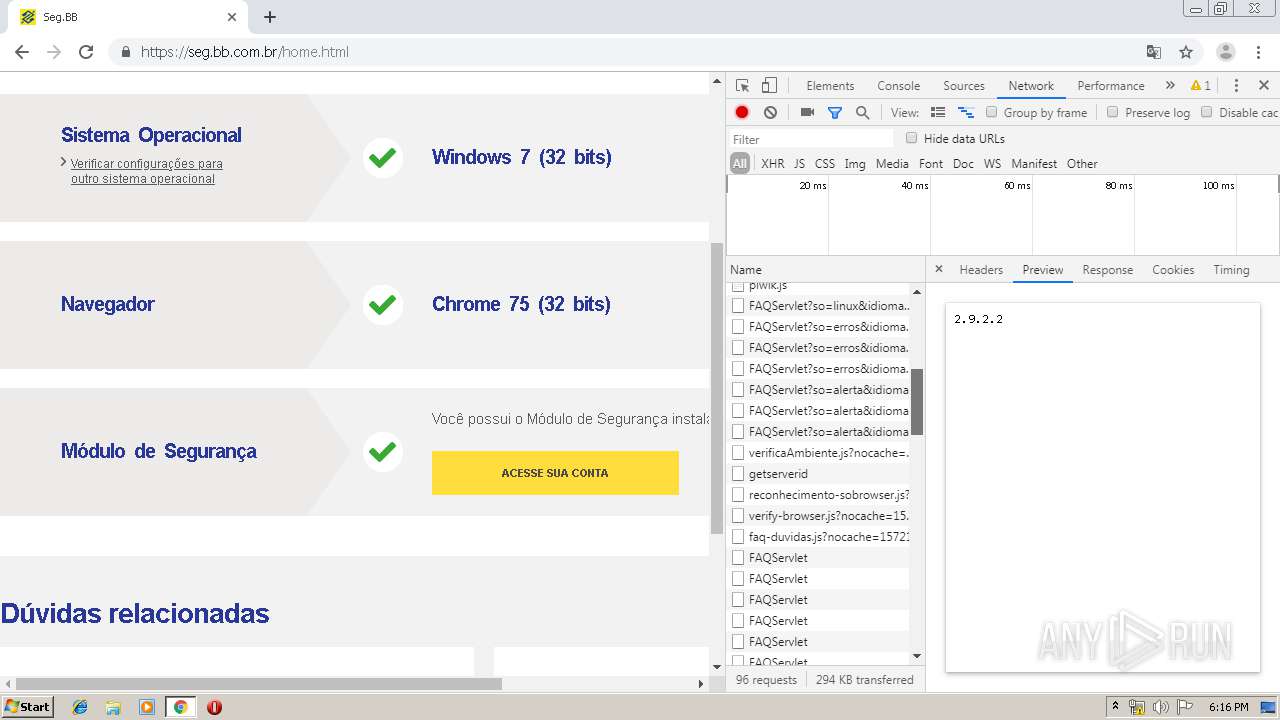Filter requests by Img type
This screenshot has width=1280, height=720.
coord(855,164)
